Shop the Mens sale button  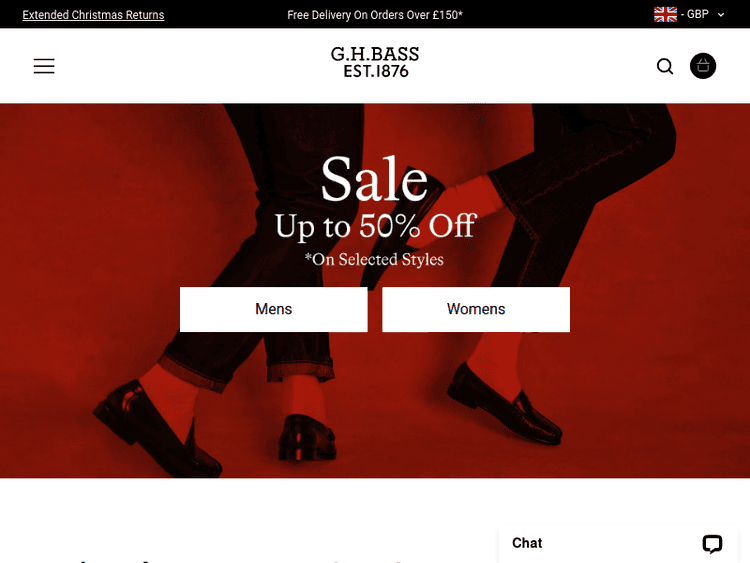point(274,309)
